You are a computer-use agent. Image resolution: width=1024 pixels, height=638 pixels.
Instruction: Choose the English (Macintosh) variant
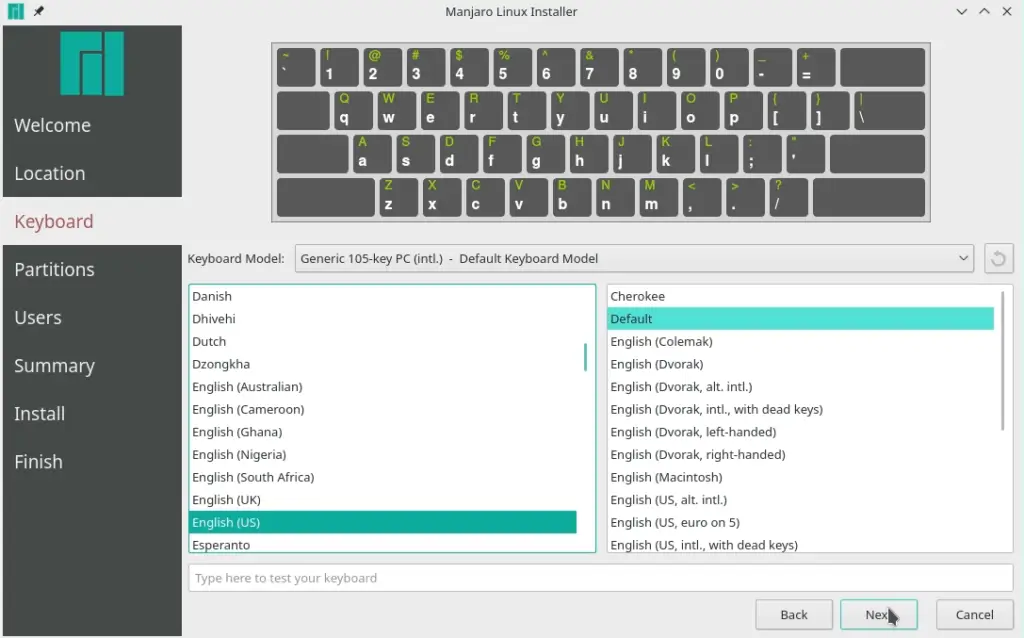[x=801, y=477]
